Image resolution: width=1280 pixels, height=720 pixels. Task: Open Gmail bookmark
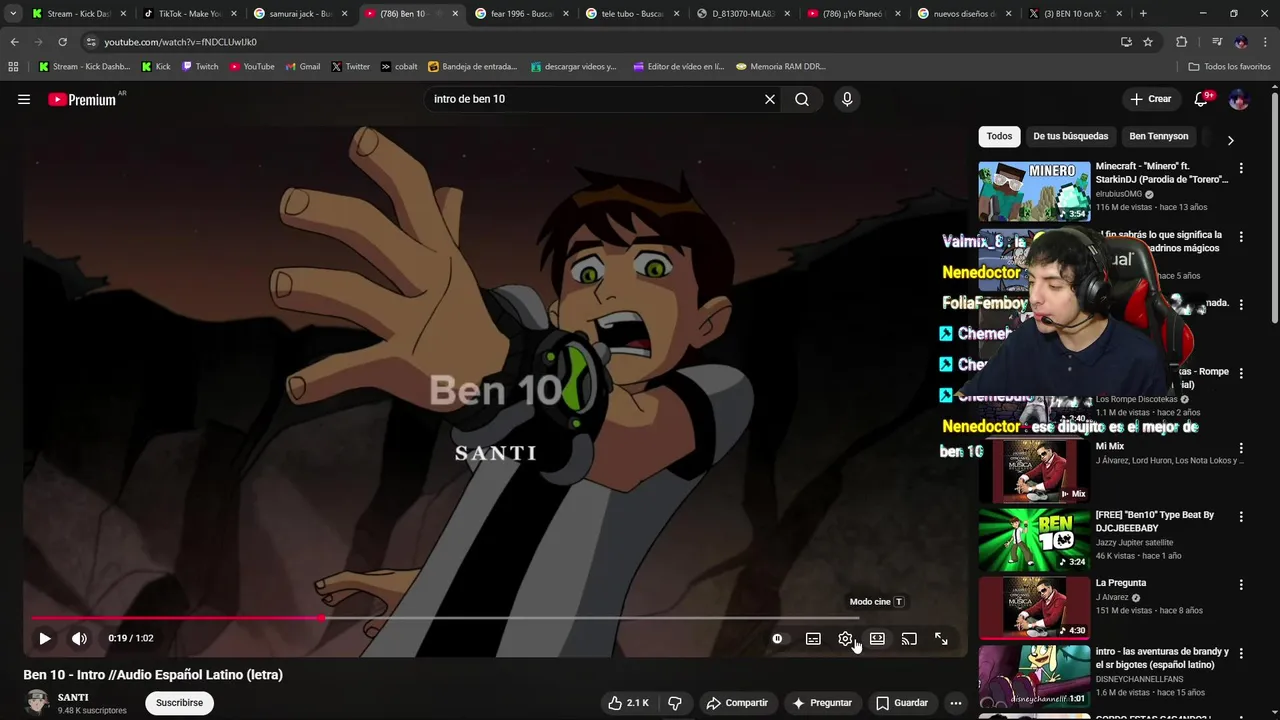302,67
